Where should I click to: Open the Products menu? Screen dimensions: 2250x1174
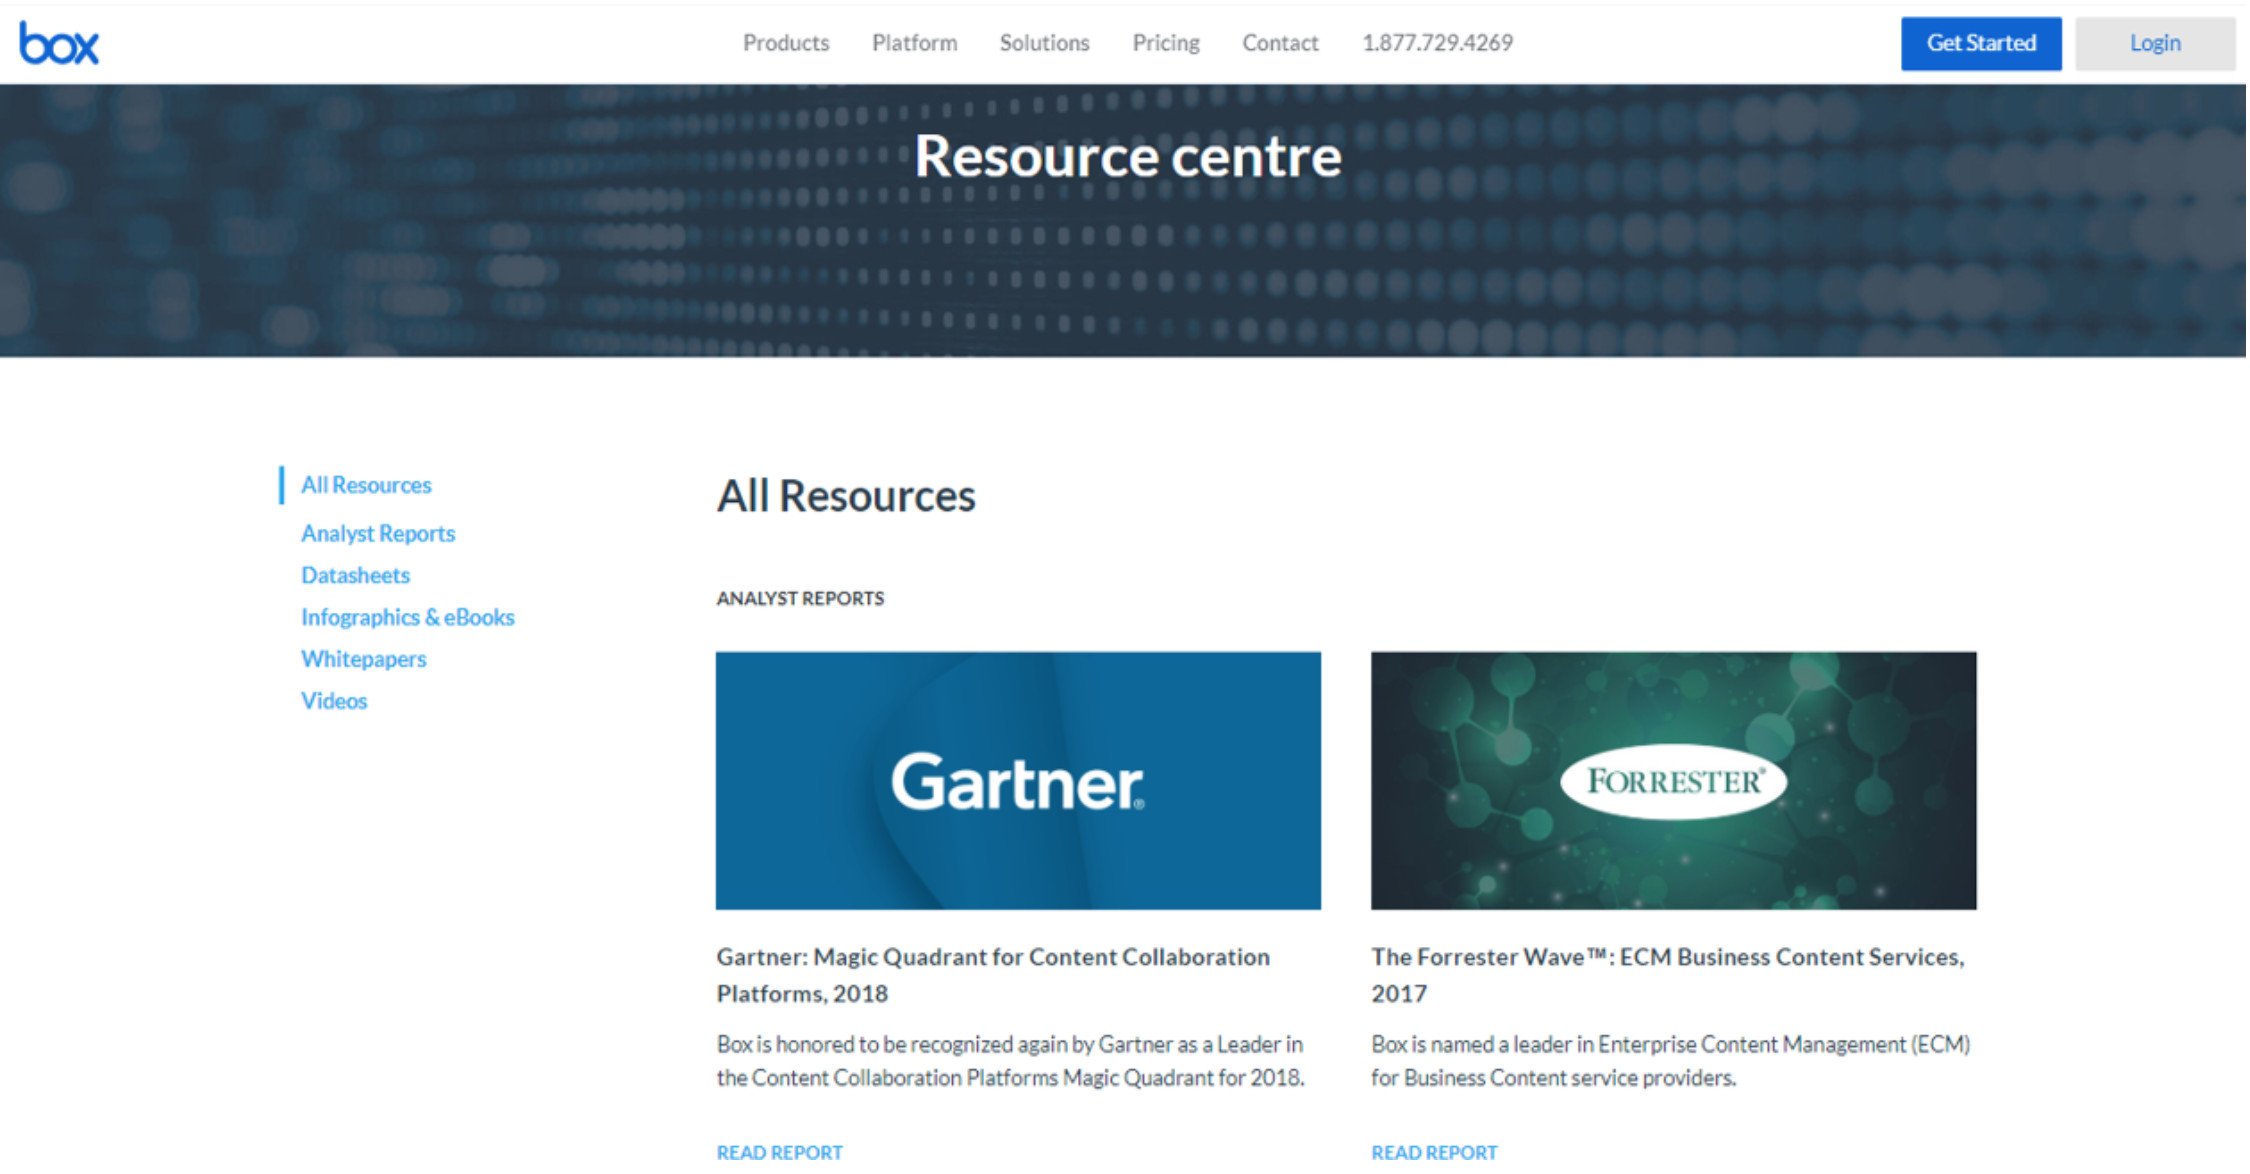point(786,43)
